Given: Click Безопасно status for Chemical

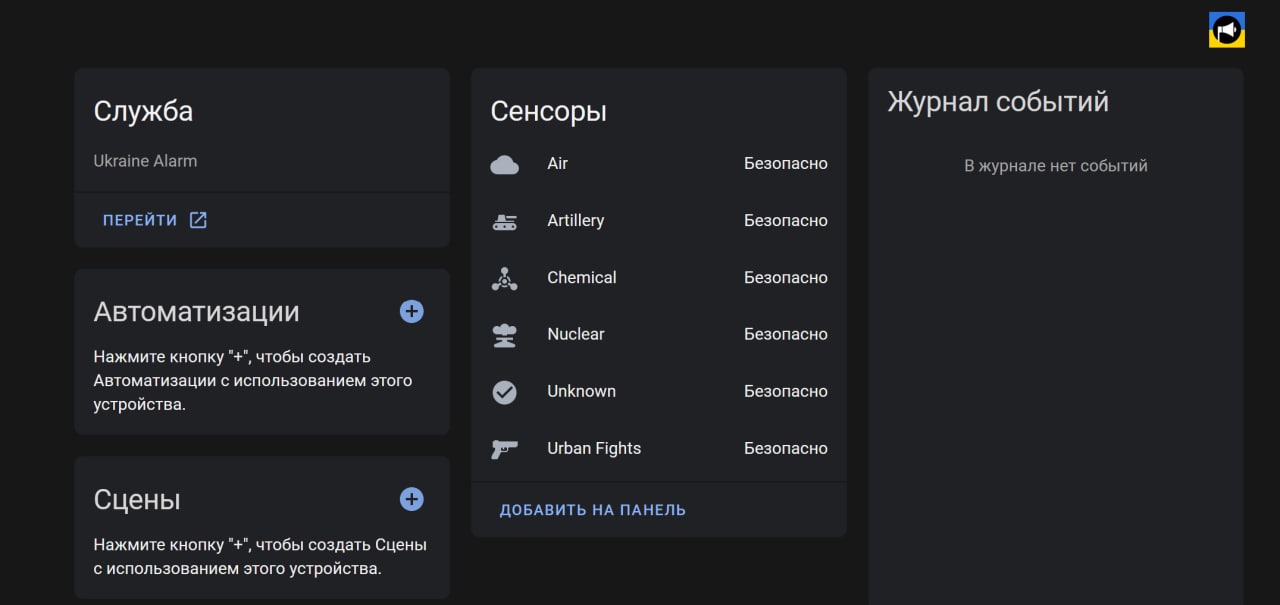Looking at the screenshot, I should tap(786, 278).
